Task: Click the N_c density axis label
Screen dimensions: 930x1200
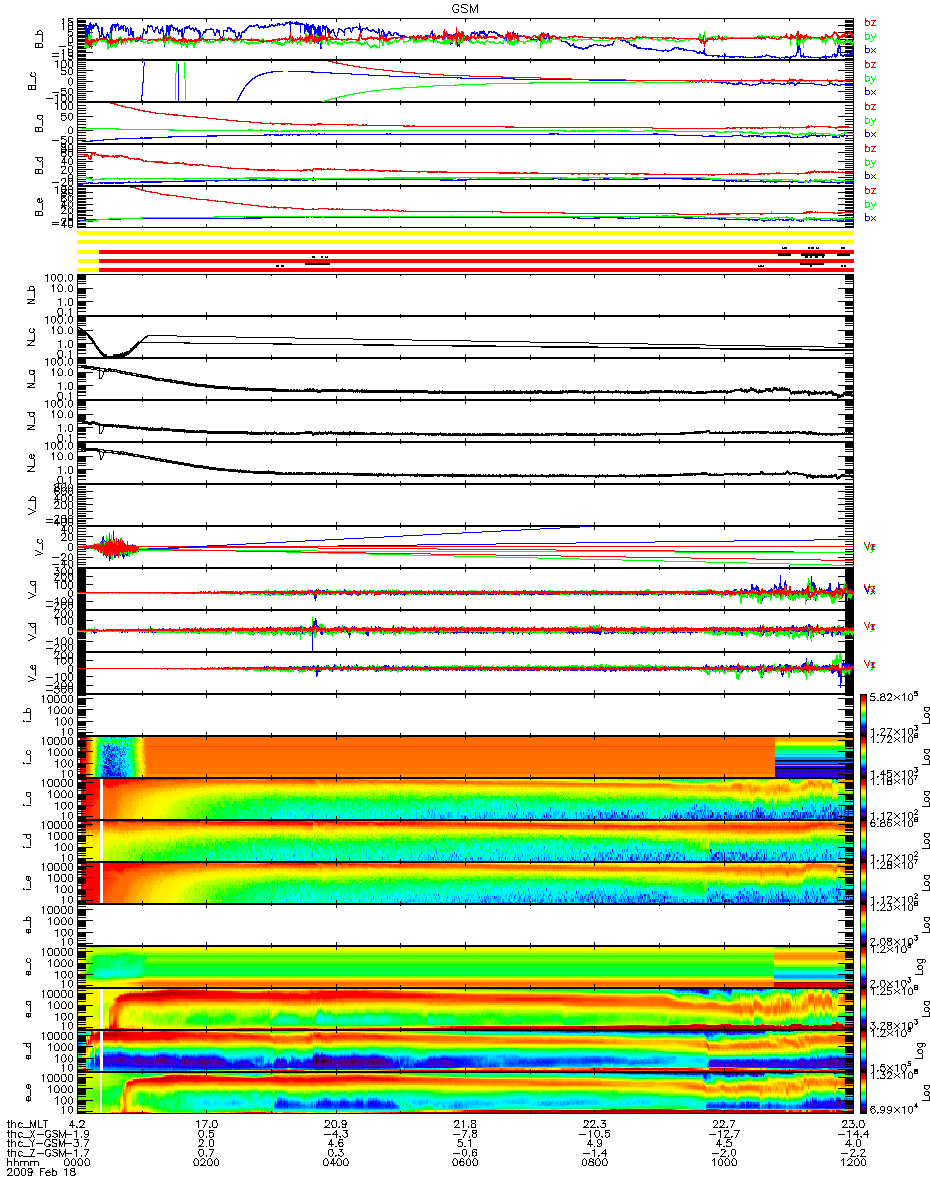Action: pyautogui.click(x=32, y=338)
